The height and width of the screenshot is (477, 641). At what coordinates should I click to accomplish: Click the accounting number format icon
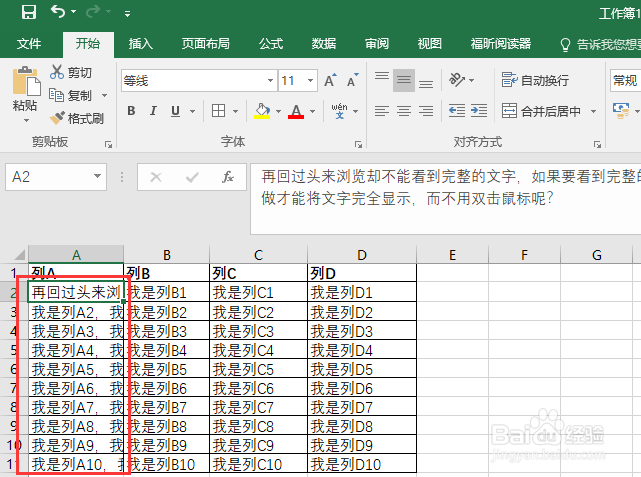(621, 111)
